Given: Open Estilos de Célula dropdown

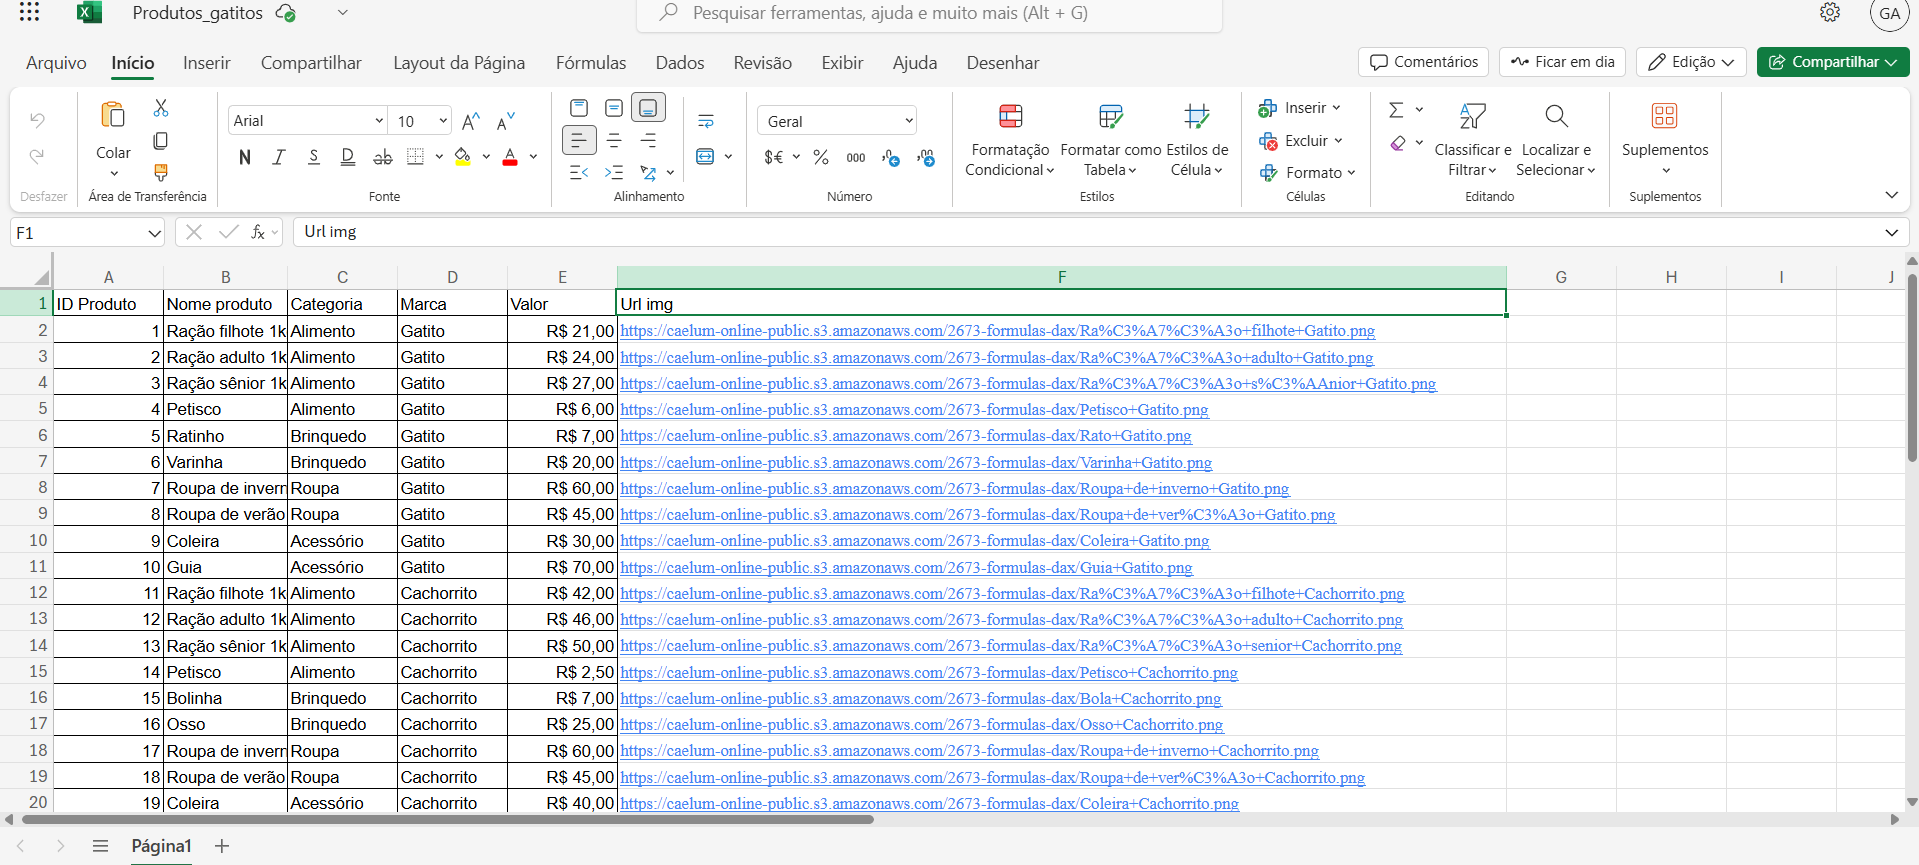Looking at the screenshot, I should 1197,141.
